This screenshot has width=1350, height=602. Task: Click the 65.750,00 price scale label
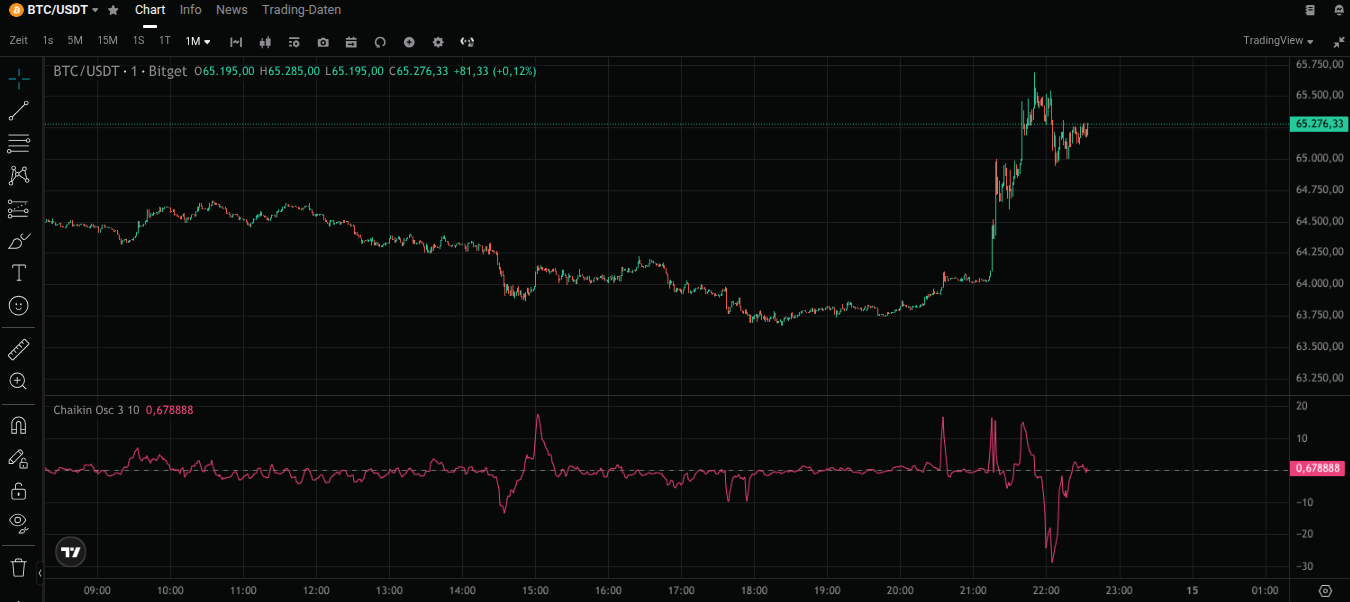tap(1318, 64)
